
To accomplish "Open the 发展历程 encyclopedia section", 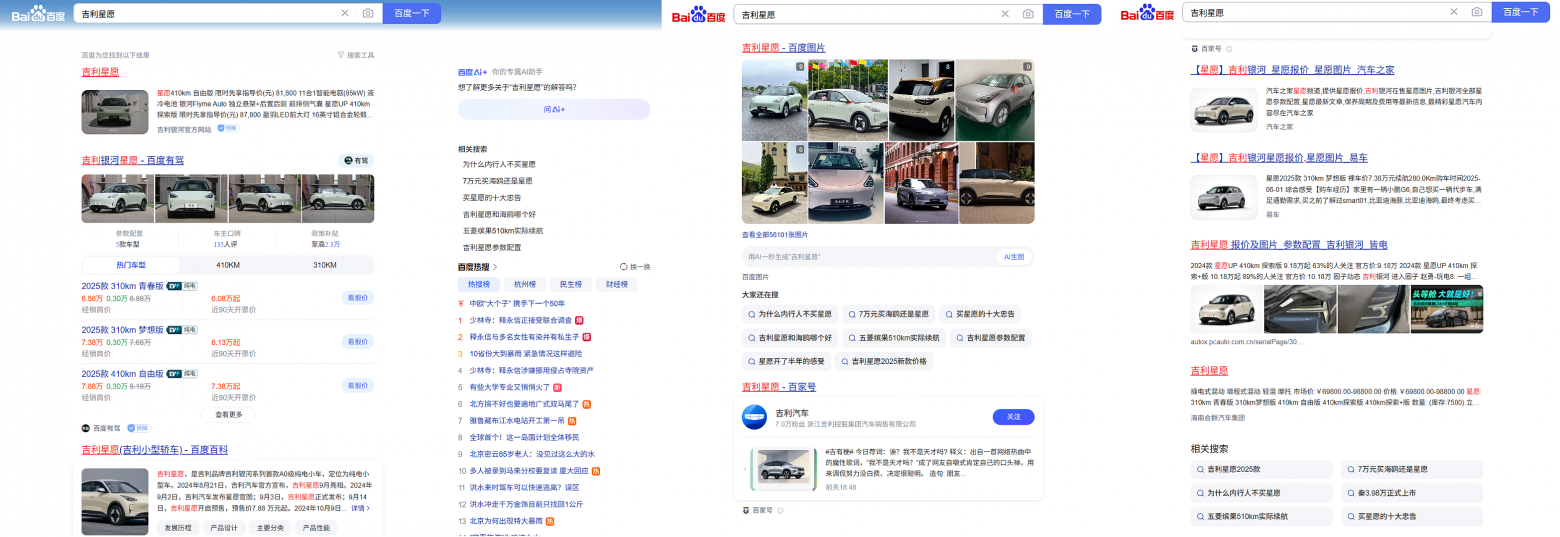I will [178, 527].
